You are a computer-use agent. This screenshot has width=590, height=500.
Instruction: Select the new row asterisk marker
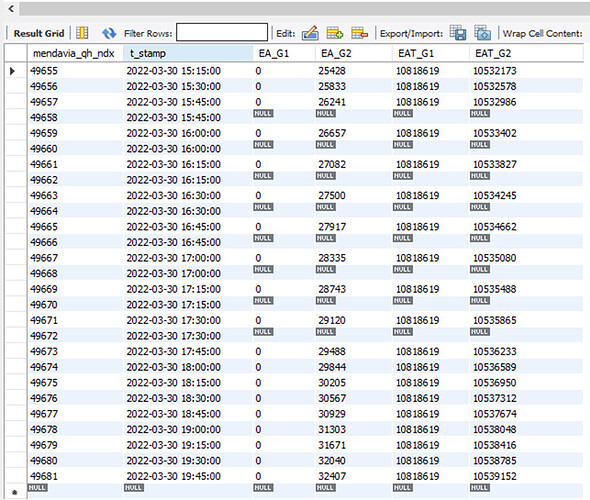(x=15, y=492)
